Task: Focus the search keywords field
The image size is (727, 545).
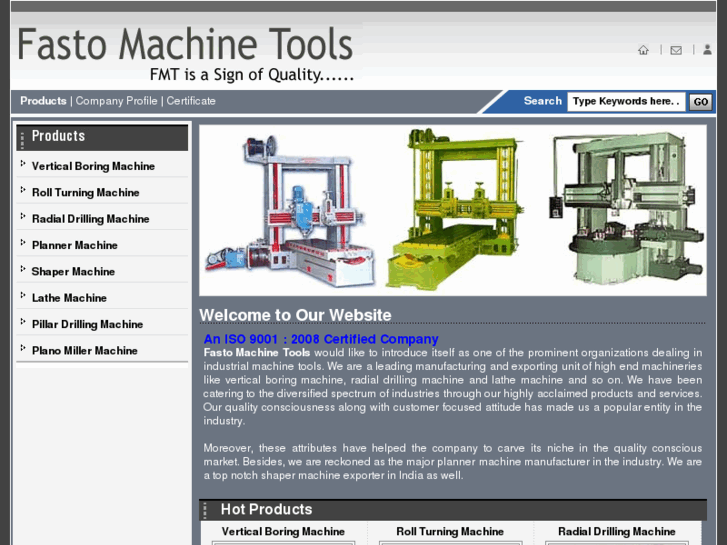Action: click(626, 101)
